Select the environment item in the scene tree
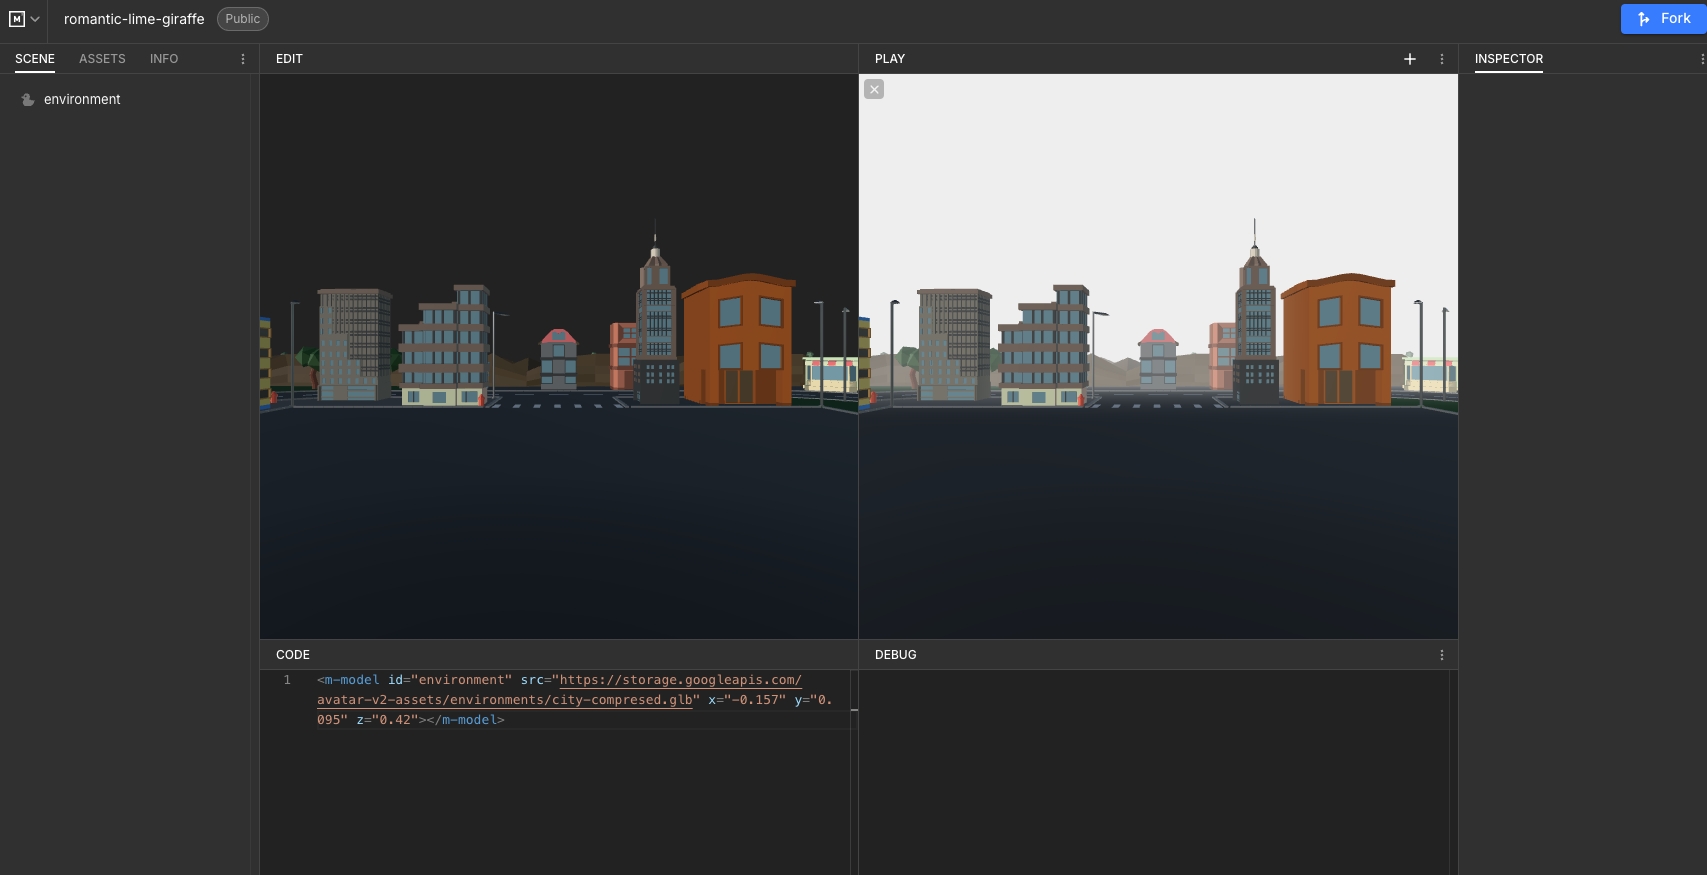This screenshot has width=1707, height=875. coord(82,100)
